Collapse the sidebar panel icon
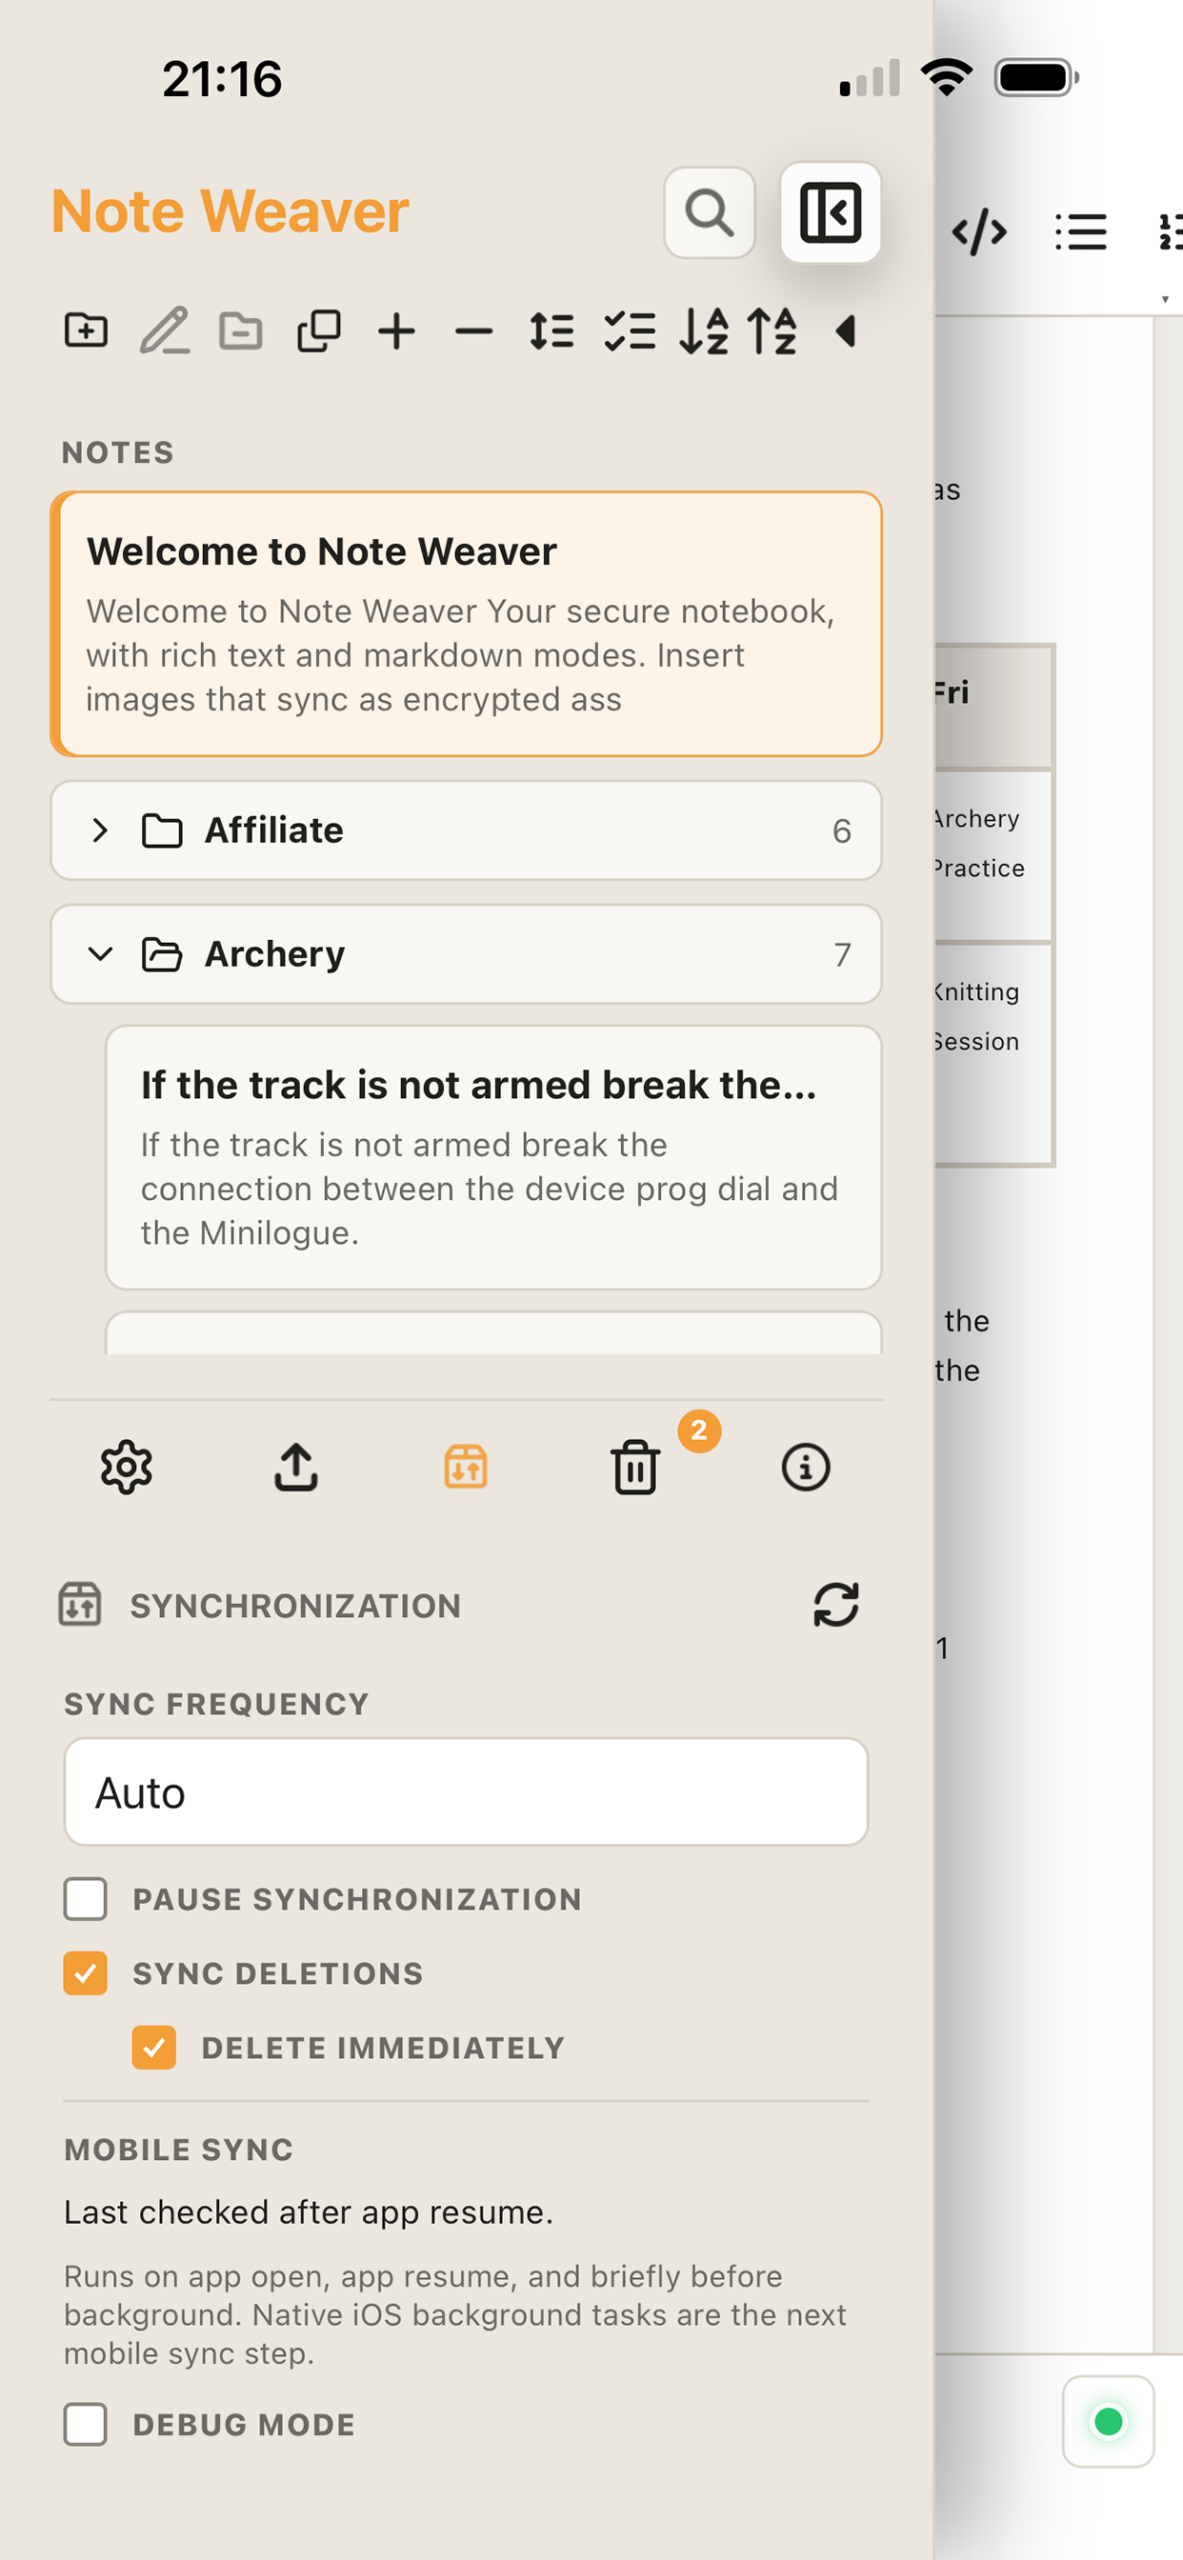This screenshot has width=1183, height=2560. pos(830,212)
